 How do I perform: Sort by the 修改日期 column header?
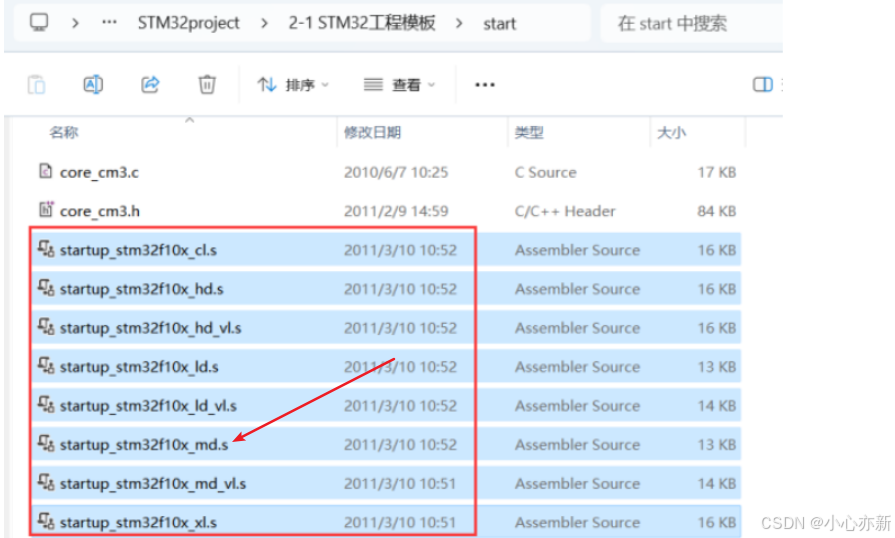coord(372,132)
